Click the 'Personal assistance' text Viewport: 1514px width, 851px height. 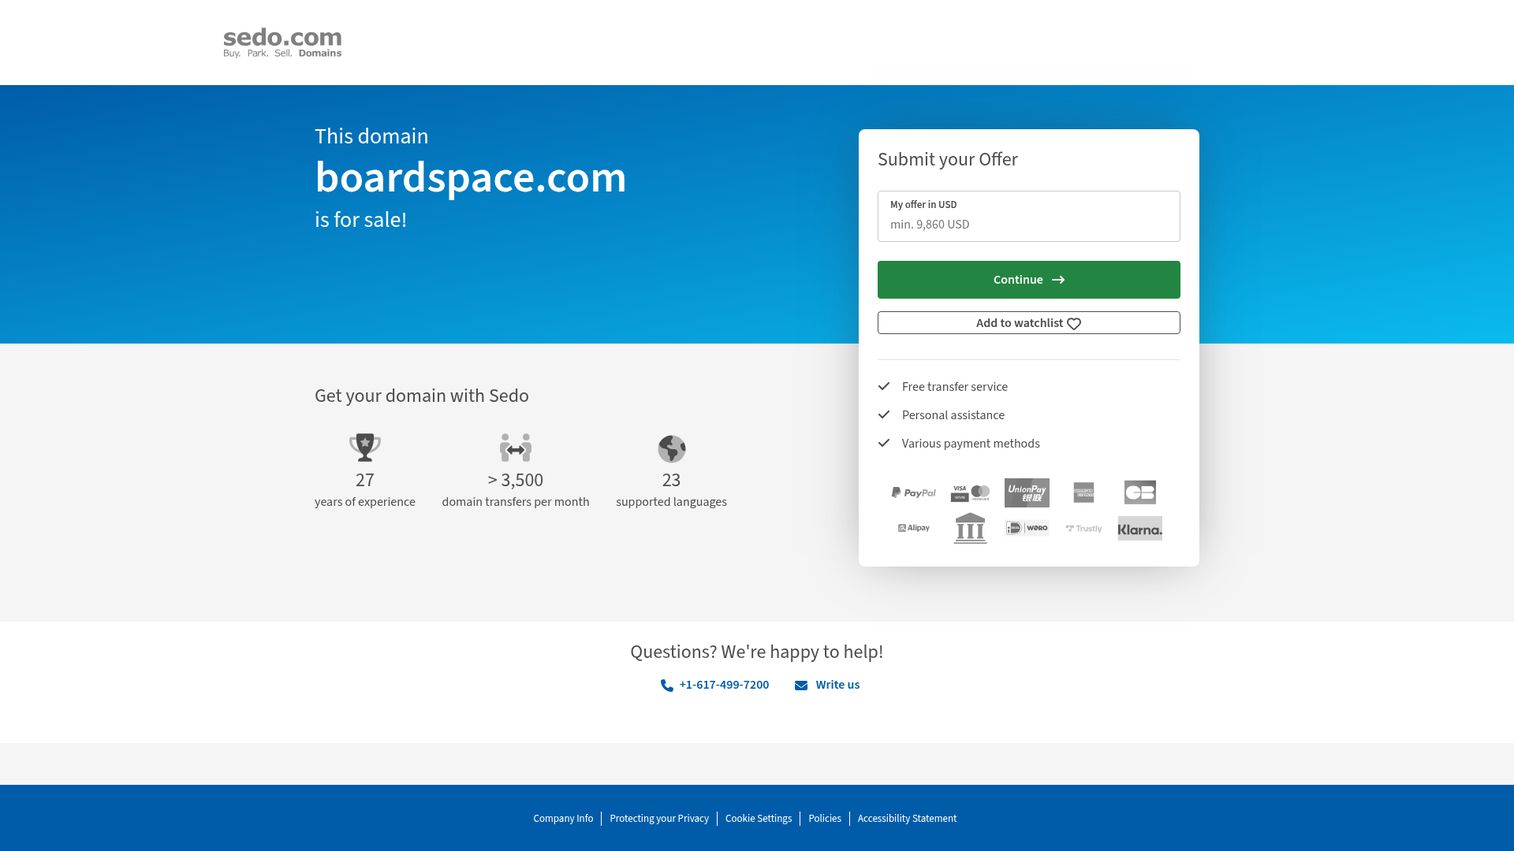coord(953,415)
